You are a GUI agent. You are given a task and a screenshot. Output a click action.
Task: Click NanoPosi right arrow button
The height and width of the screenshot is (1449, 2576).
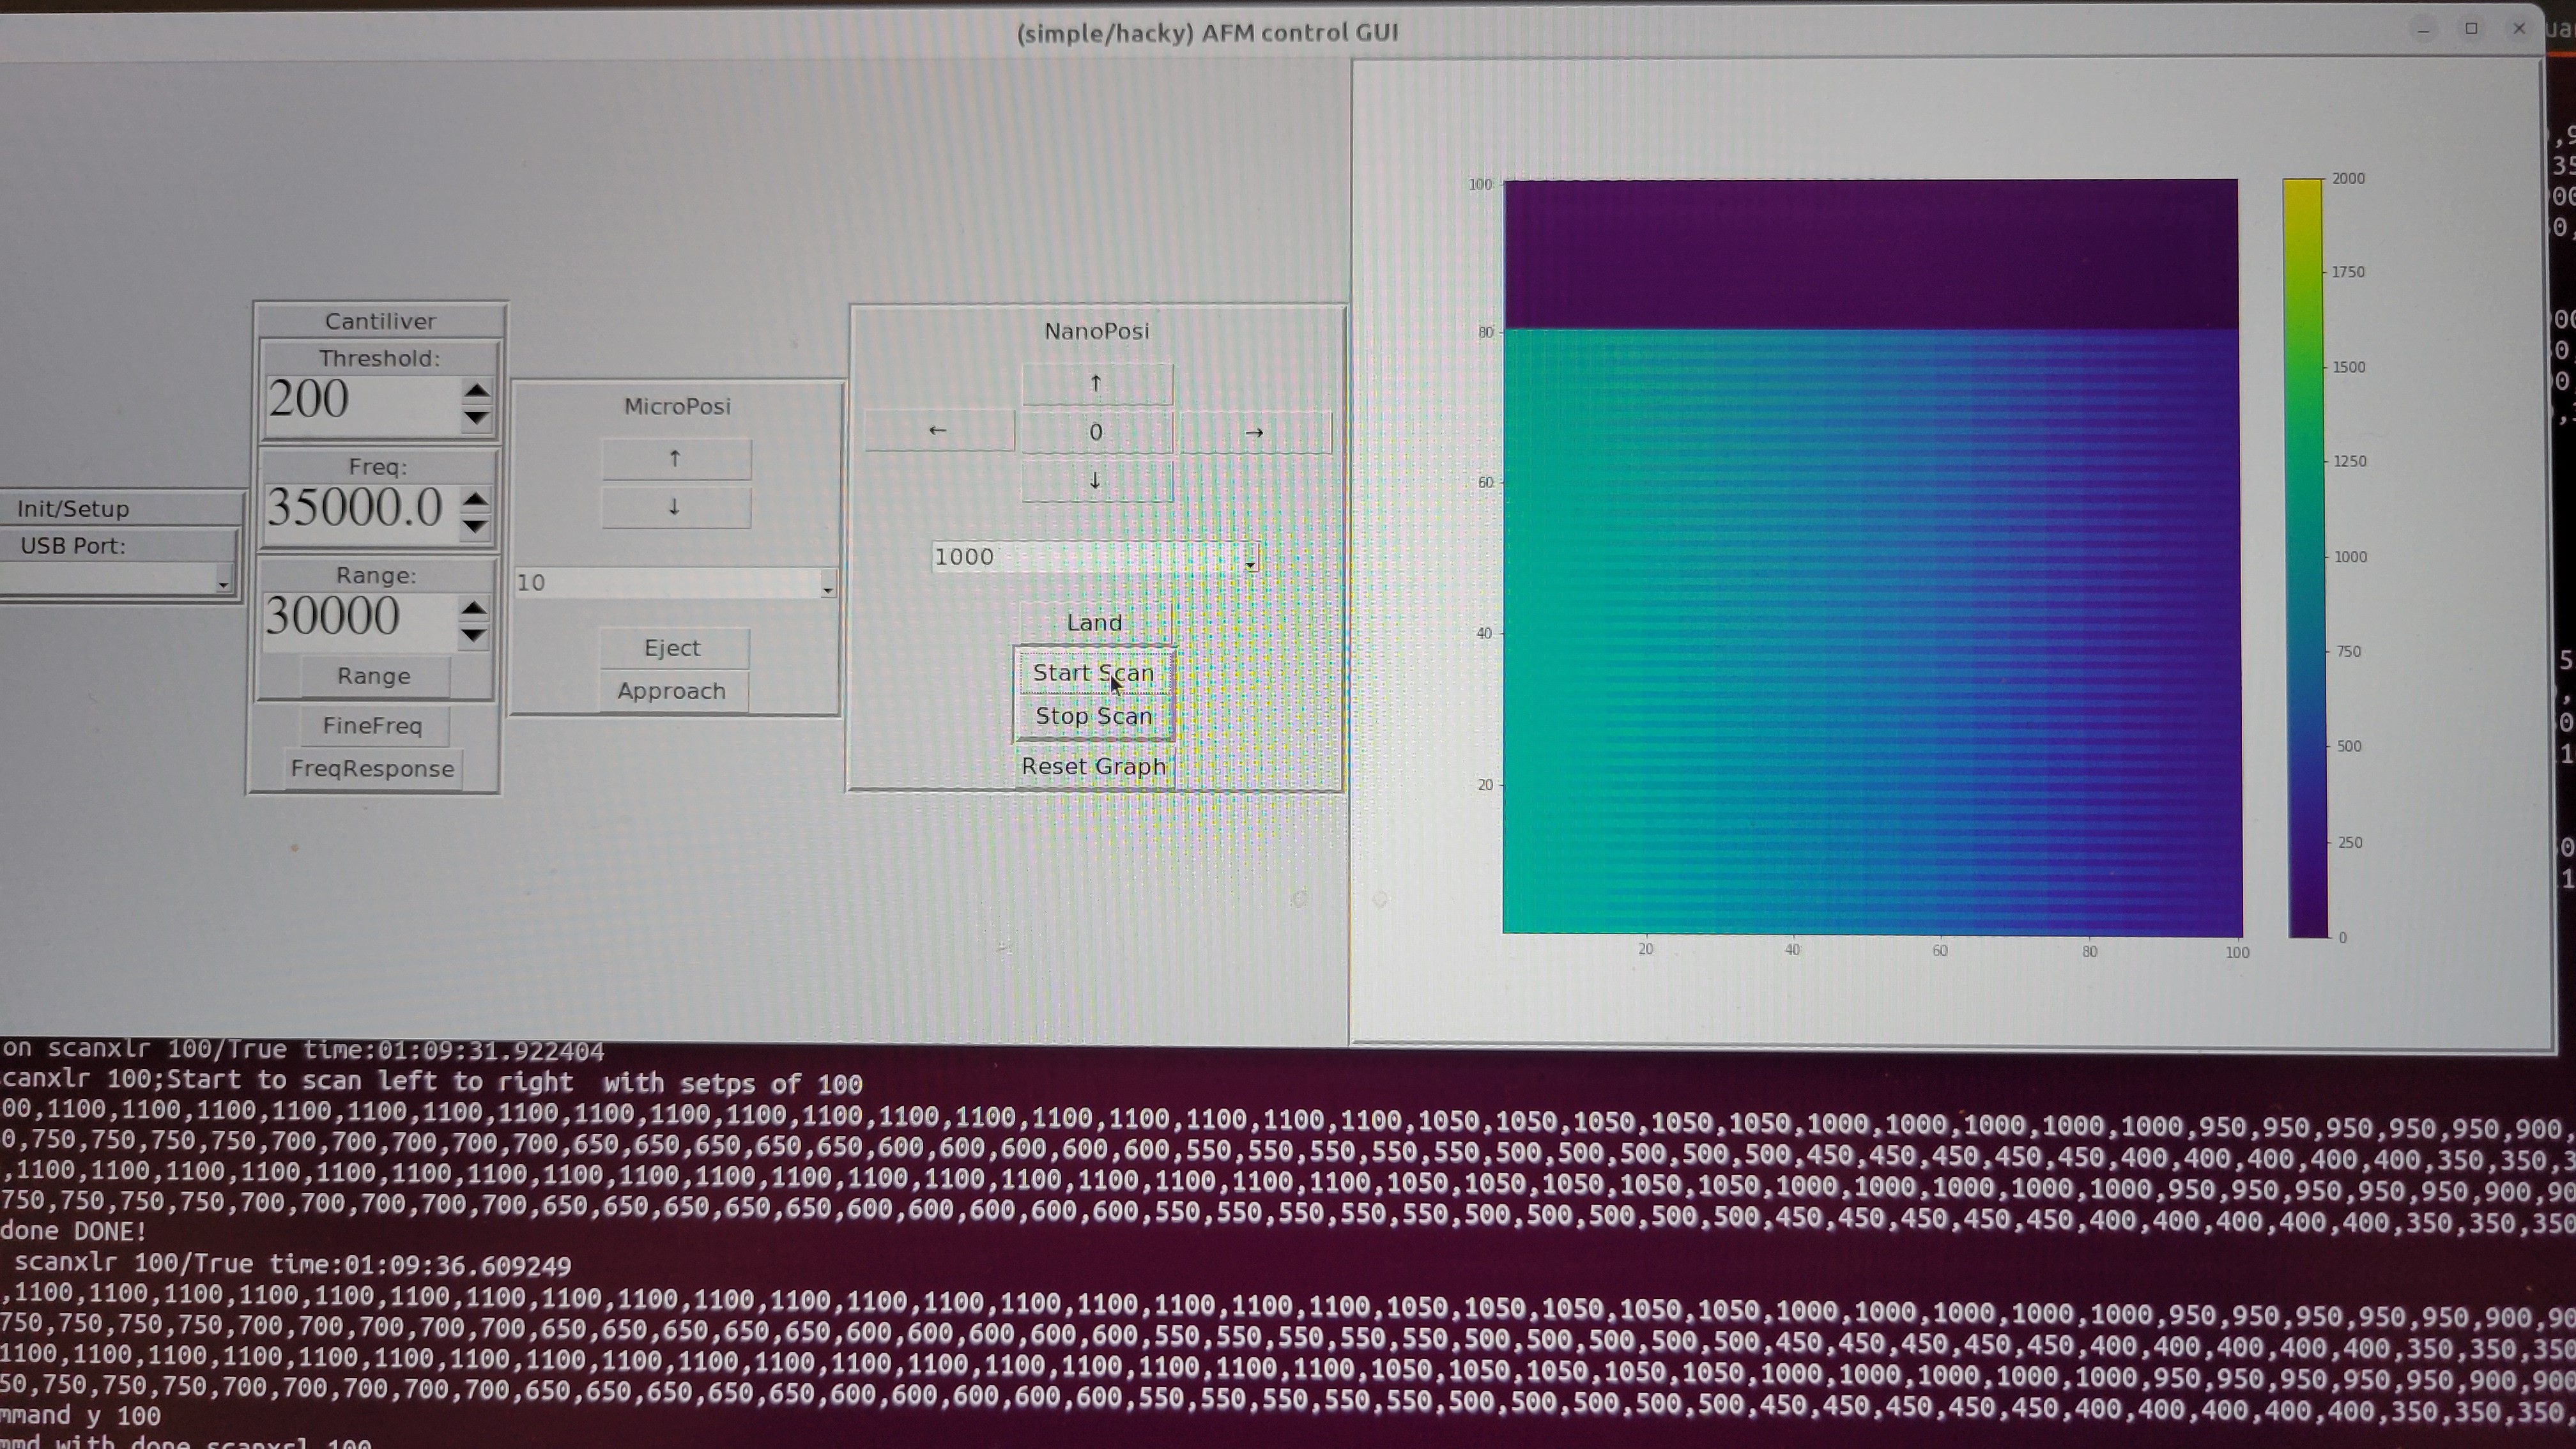pyautogui.click(x=1254, y=433)
